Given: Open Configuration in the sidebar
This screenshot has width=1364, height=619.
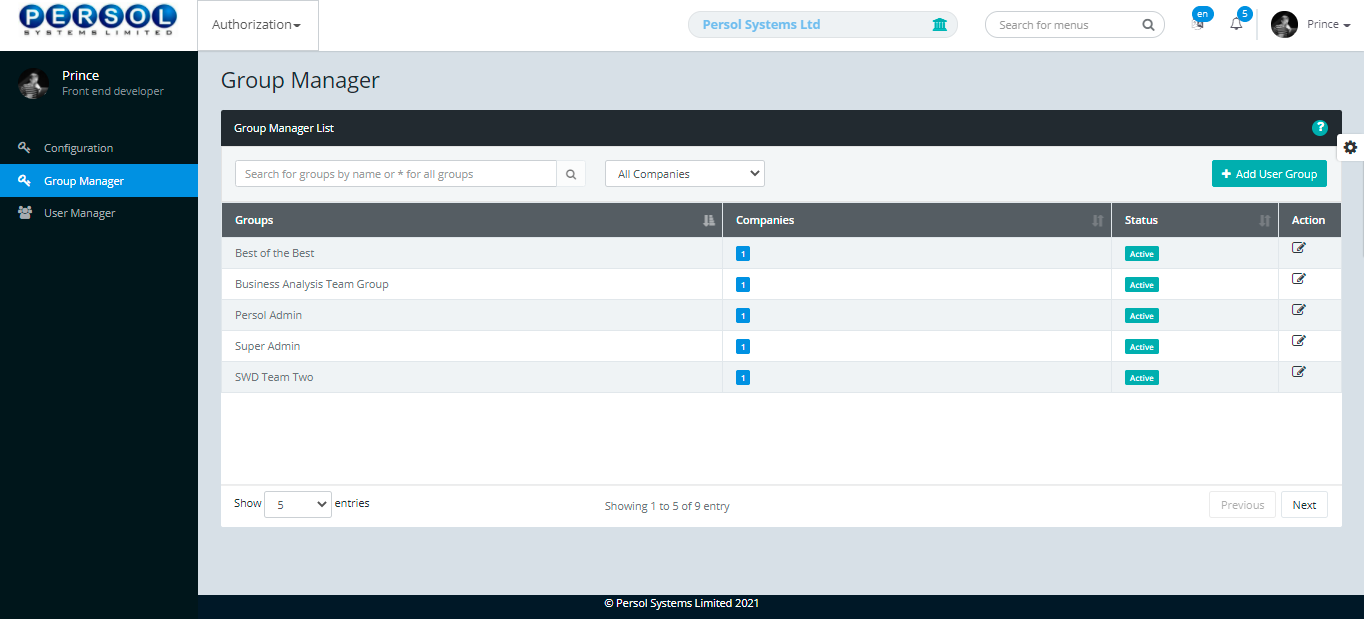Looking at the screenshot, I should coord(99,148).
